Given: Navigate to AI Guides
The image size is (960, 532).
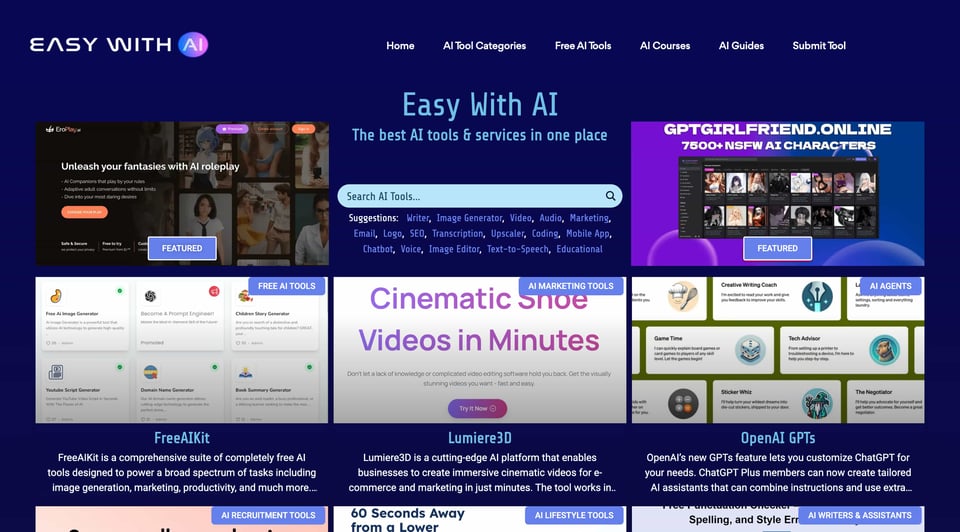Looking at the screenshot, I should click(x=741, y=46).
